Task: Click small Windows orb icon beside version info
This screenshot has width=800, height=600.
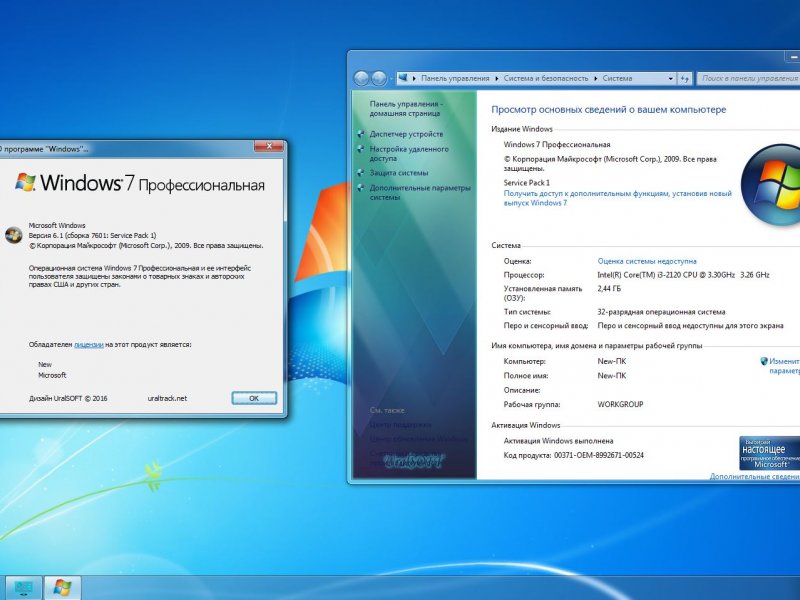Action: (14, 235)
